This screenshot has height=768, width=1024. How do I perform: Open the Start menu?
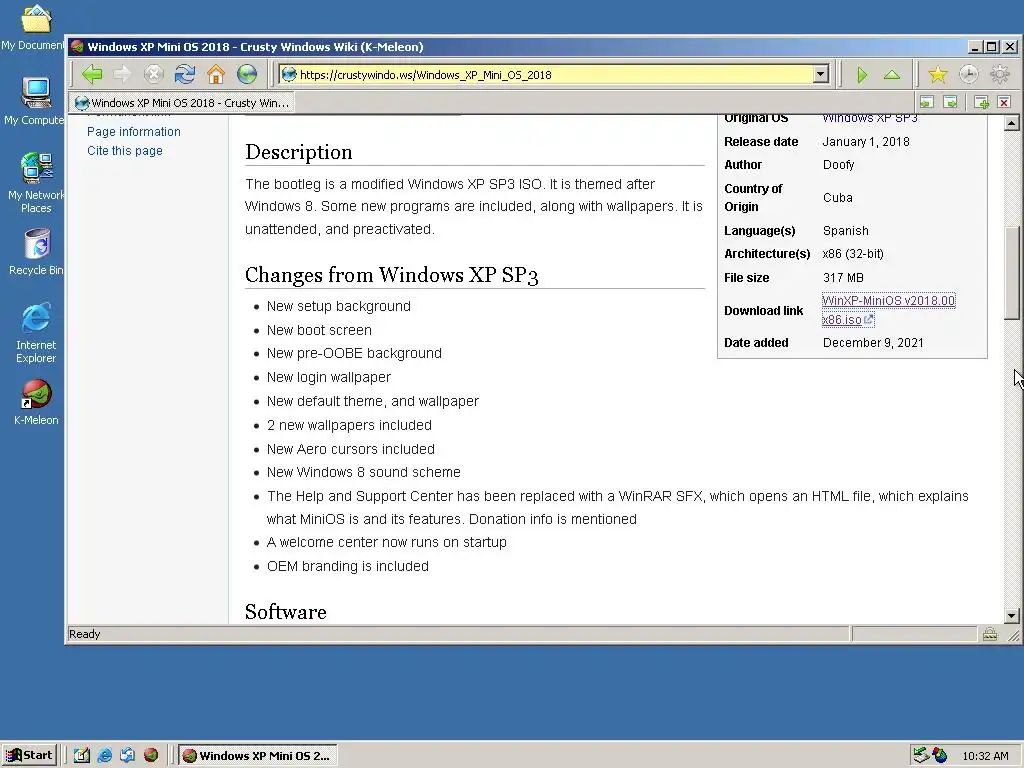29,755
